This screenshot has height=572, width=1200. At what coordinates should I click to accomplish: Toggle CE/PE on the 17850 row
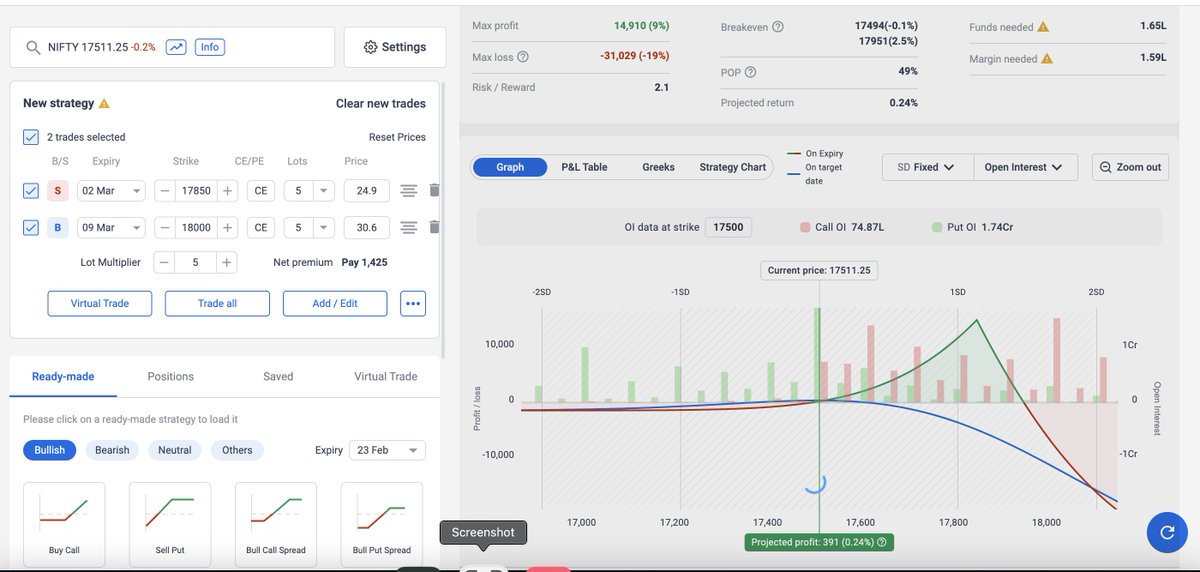coord(260,190)
